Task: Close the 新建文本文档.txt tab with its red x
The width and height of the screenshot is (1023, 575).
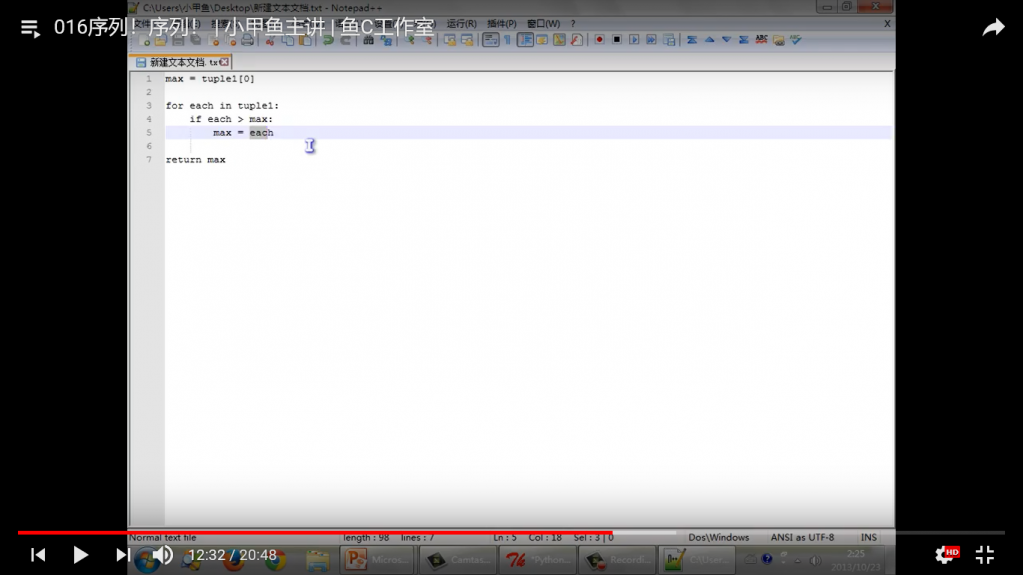Action: [224, 63]
